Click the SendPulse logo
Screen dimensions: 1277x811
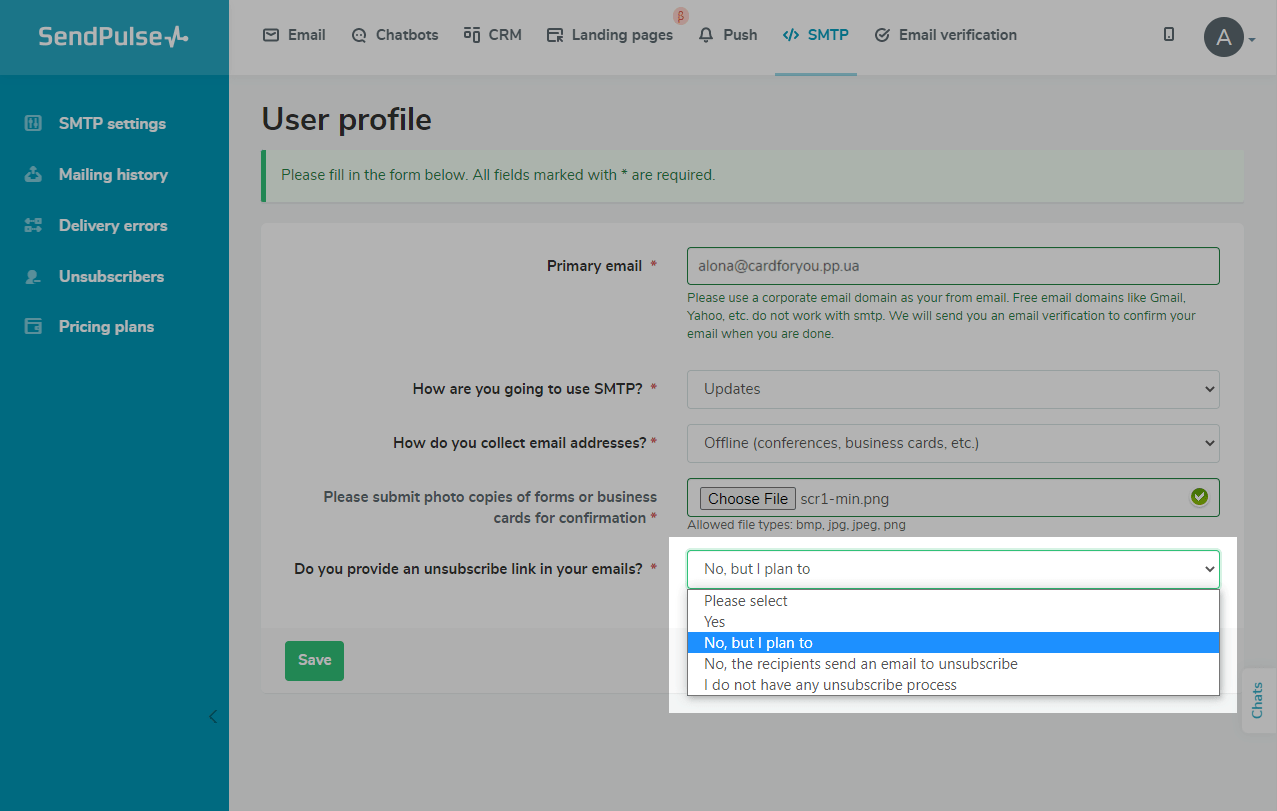point(113,37)
